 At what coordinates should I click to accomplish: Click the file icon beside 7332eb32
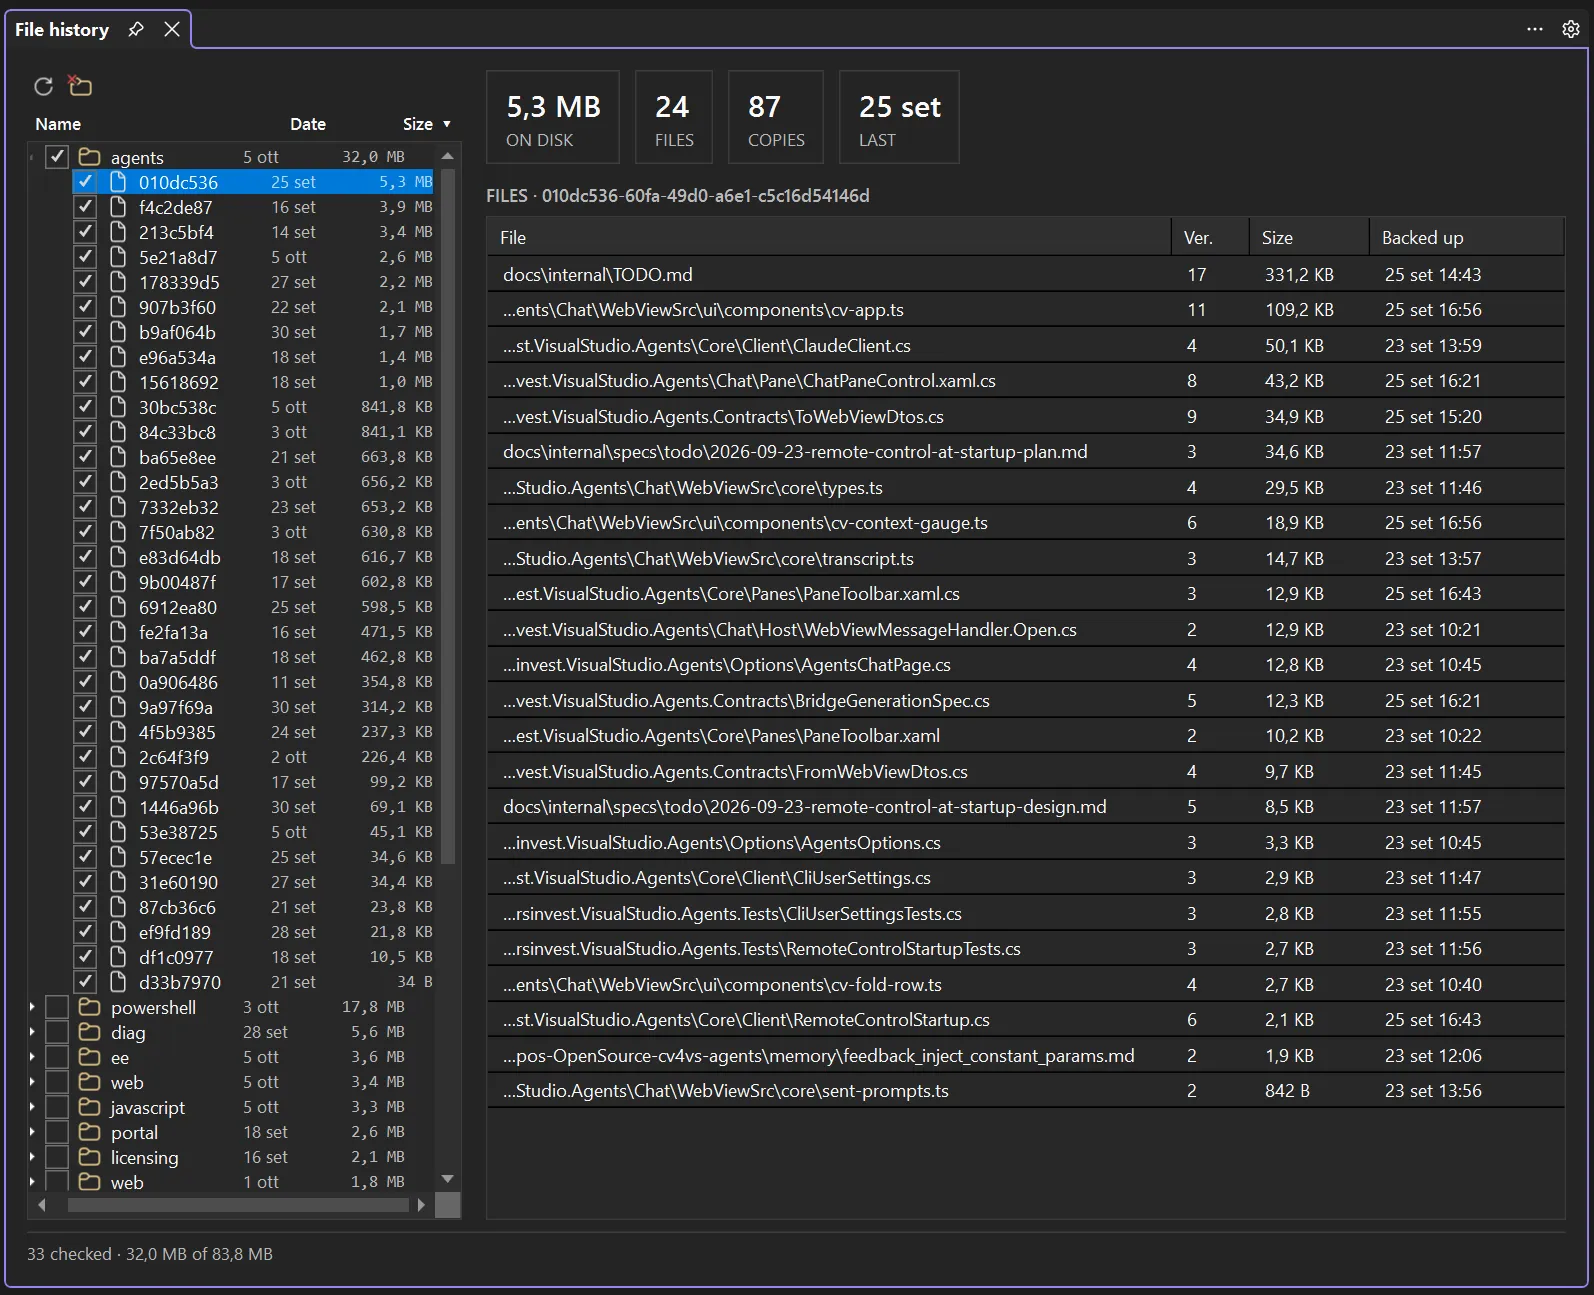pyautogui.click(x=118, y=507)
